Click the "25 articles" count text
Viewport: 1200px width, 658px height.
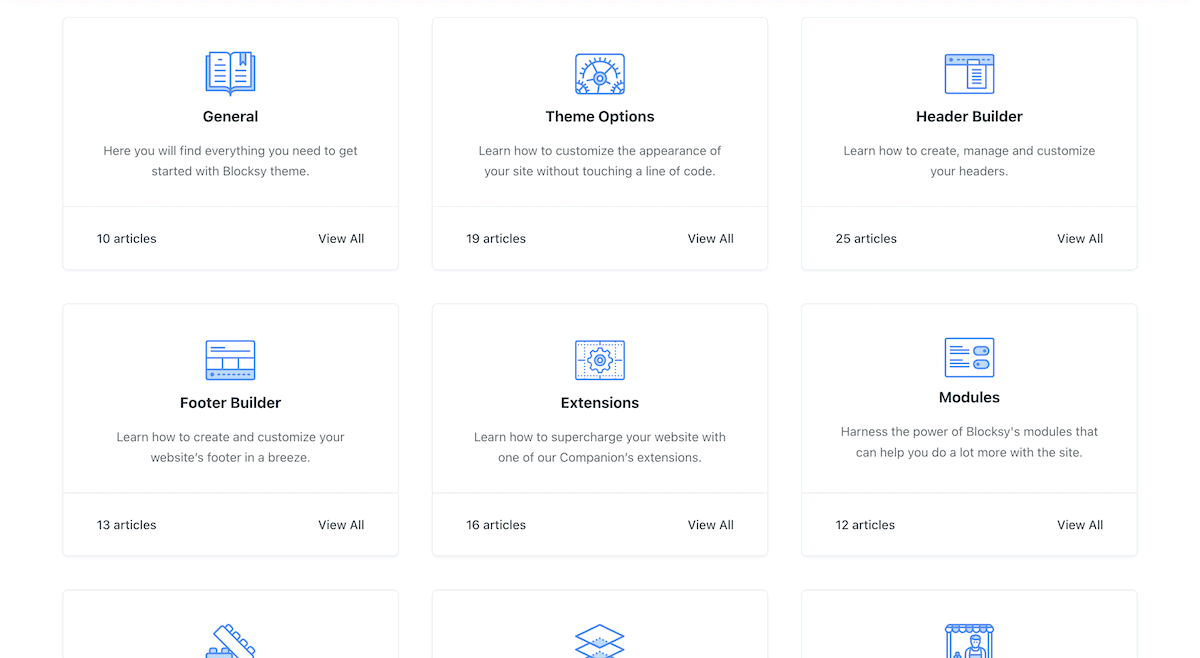pos(866,238)
